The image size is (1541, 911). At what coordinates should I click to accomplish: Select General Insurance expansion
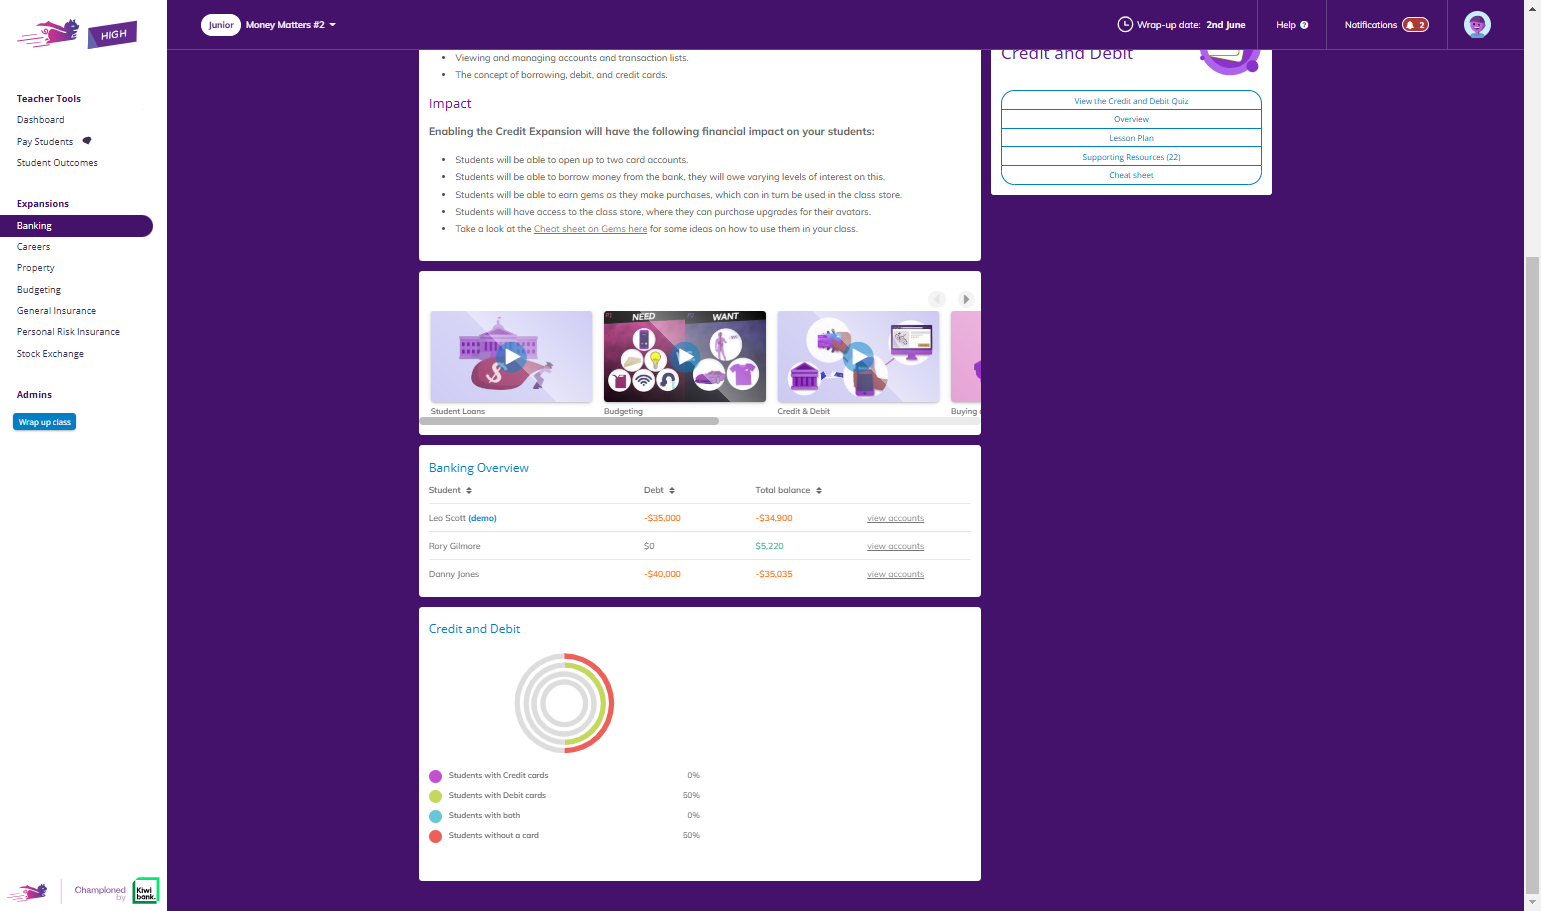click(57, 311)
